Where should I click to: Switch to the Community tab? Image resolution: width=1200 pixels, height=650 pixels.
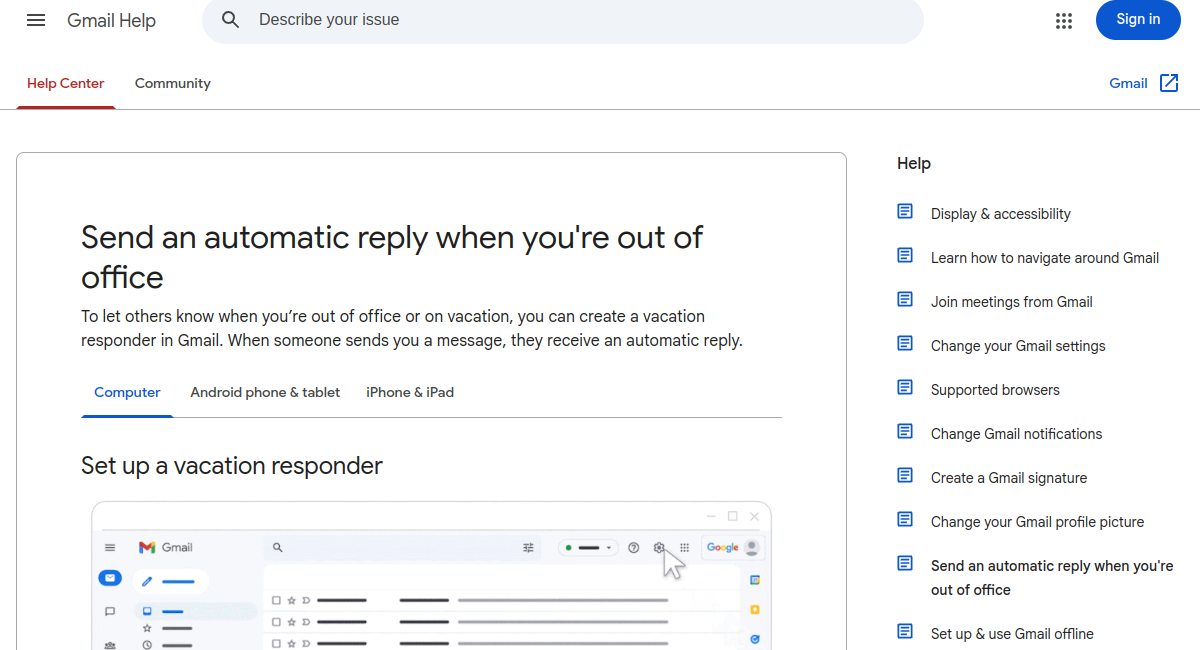coord(173,84)
